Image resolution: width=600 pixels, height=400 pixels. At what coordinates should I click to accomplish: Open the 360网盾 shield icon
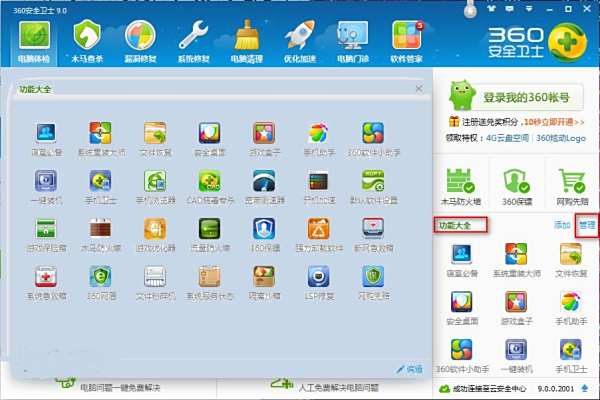click(101, 282)
